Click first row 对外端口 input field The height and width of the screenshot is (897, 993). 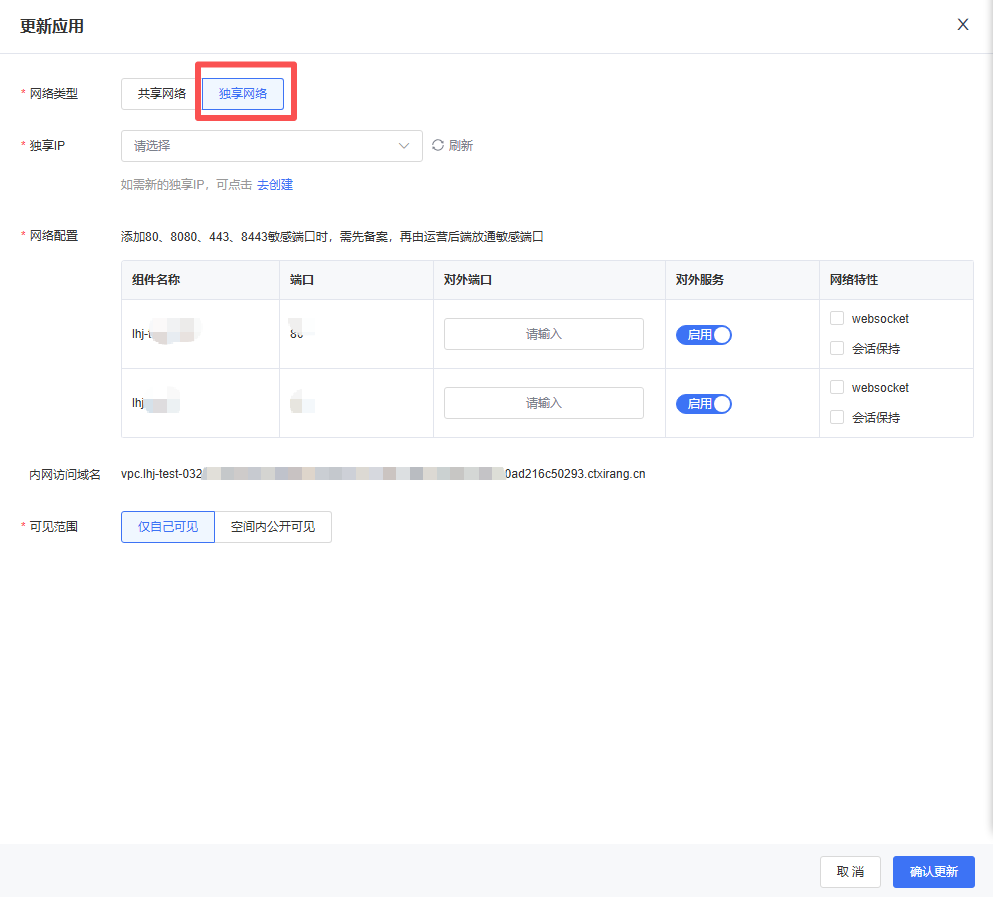pos(543,334)
